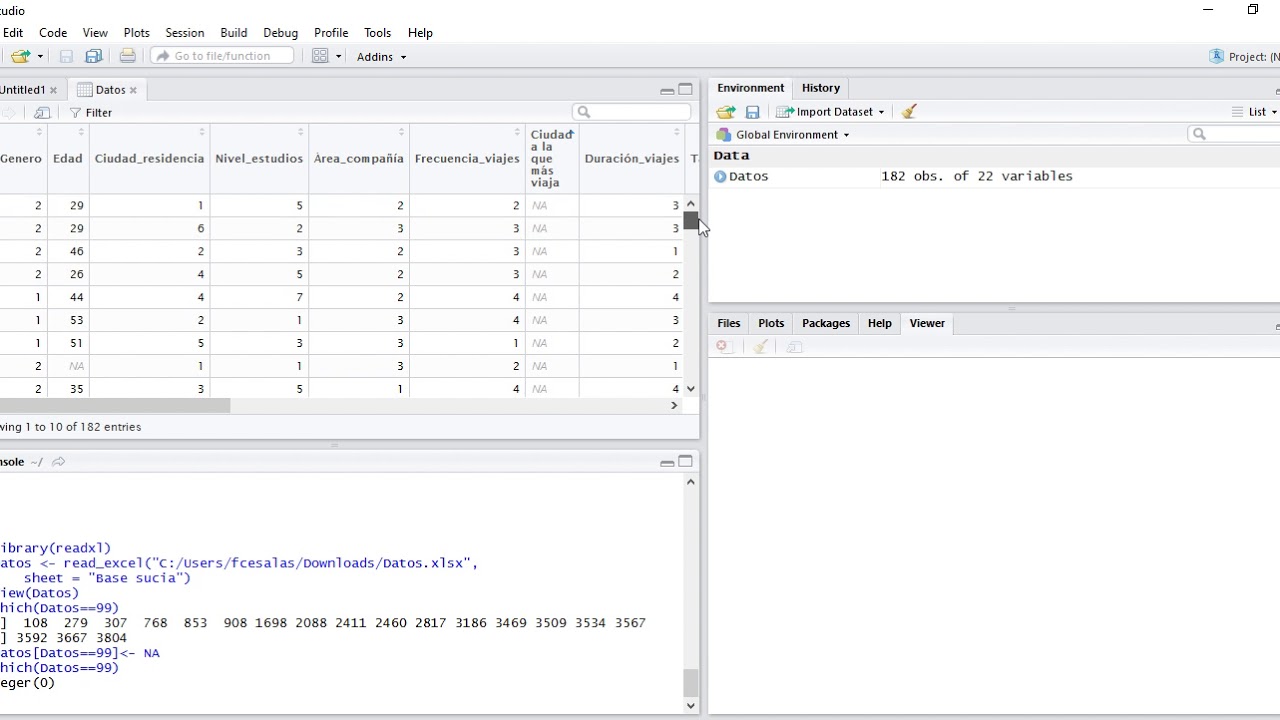Switch to the Environment tab
Image resolution: width=1280 pixels, height=720 pixels.
(750, 88)
